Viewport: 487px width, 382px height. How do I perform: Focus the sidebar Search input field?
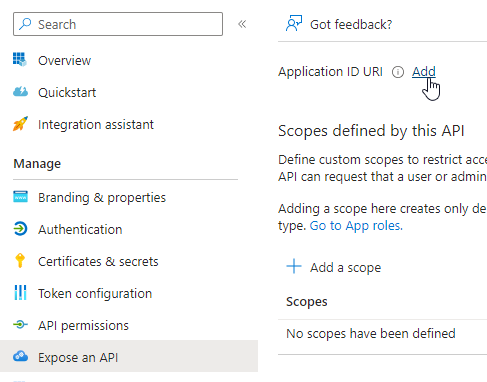118,24
